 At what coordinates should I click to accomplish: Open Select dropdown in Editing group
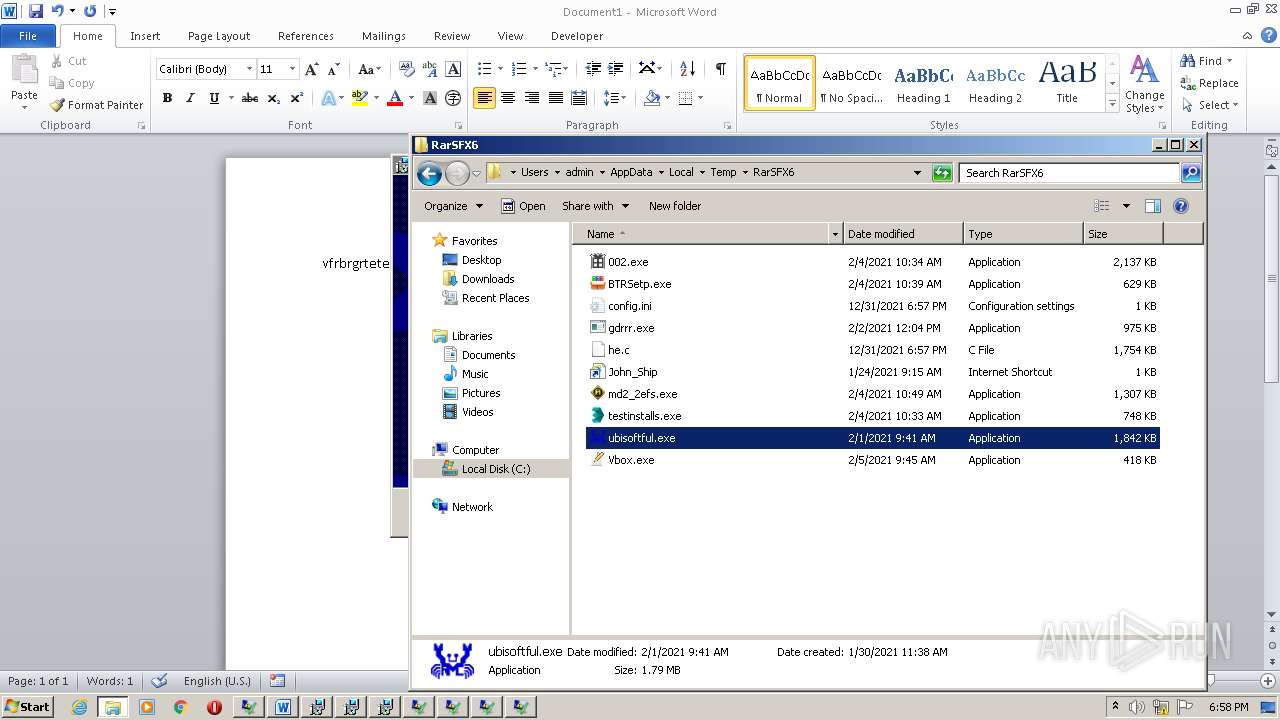tap(1210, 105)
